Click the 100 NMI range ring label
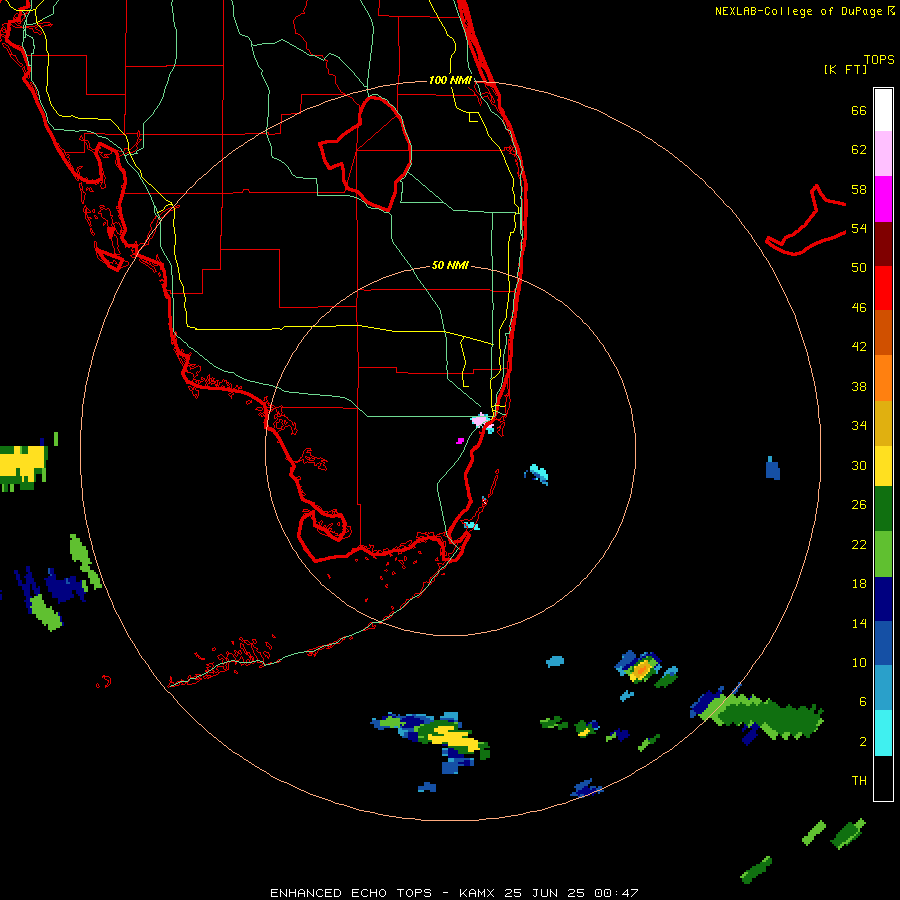The image size is (900, 900). tap(450, 80)
